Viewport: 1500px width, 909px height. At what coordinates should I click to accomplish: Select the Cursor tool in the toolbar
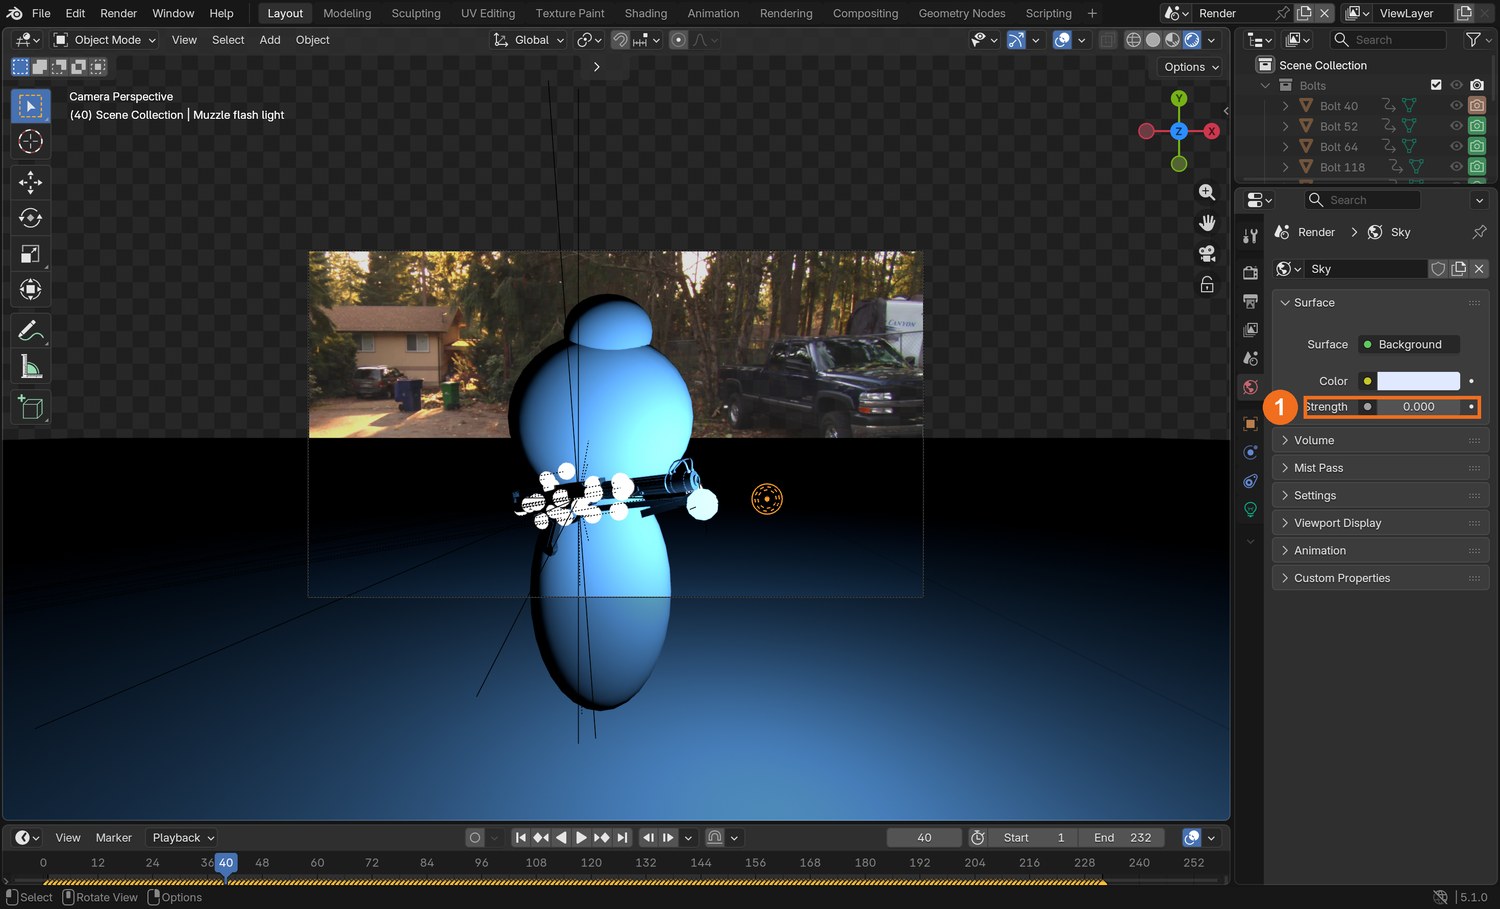coord(31,142)
